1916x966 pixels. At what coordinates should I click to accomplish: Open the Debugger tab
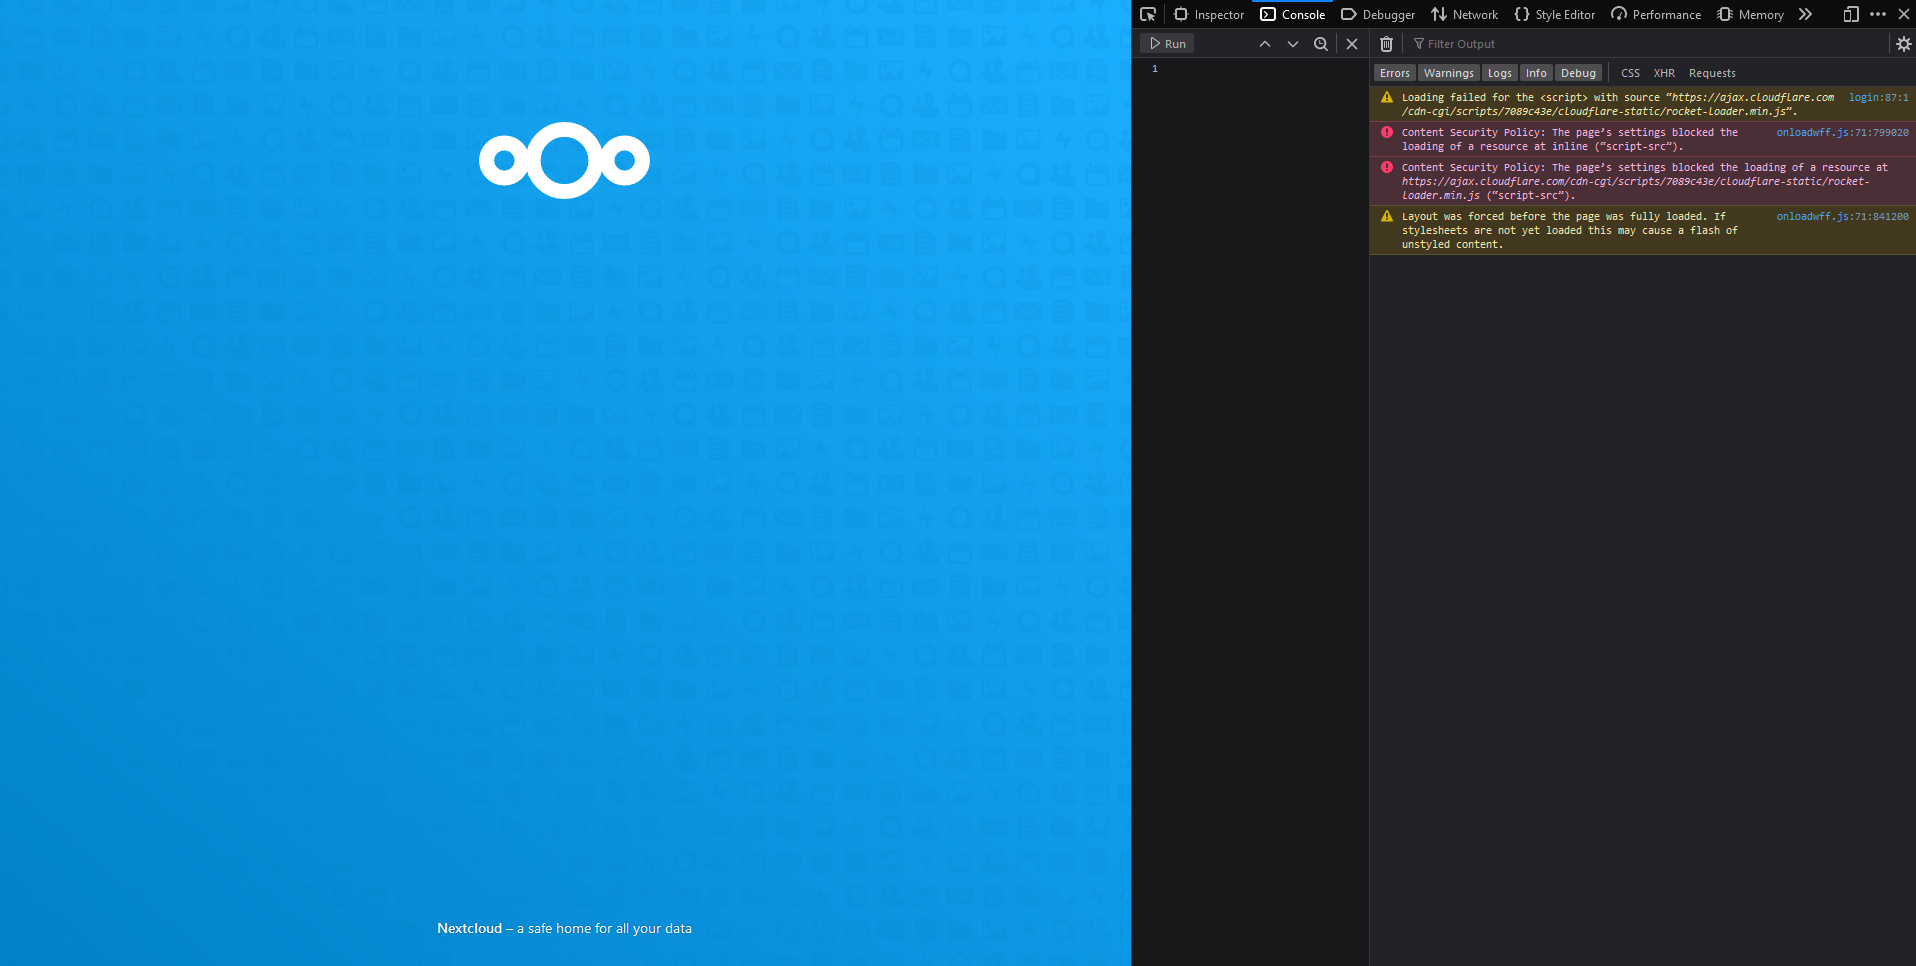(x=1378, y=14)
